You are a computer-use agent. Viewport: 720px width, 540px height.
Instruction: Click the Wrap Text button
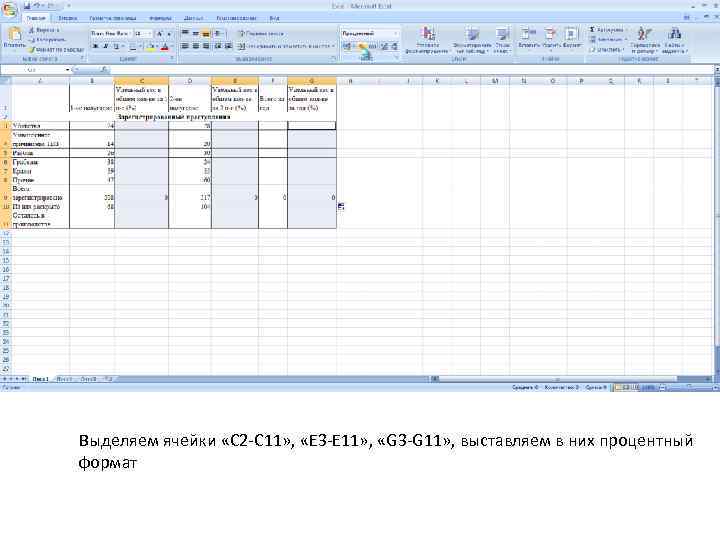coord(261,34)
